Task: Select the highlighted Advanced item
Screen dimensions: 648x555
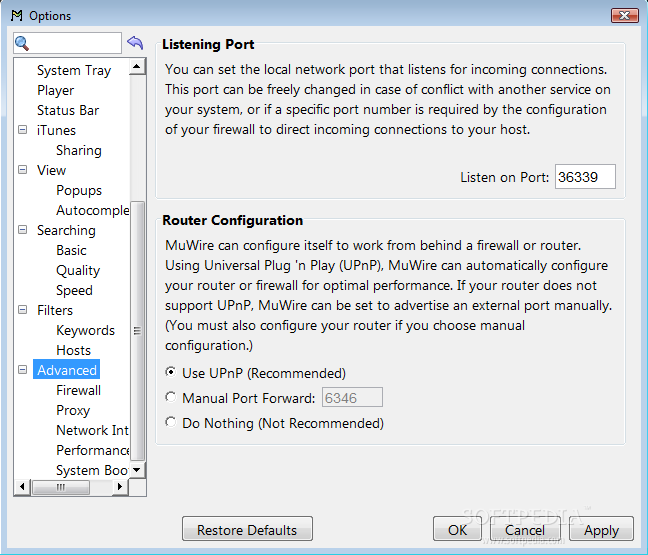Action: tap(67, 370)
